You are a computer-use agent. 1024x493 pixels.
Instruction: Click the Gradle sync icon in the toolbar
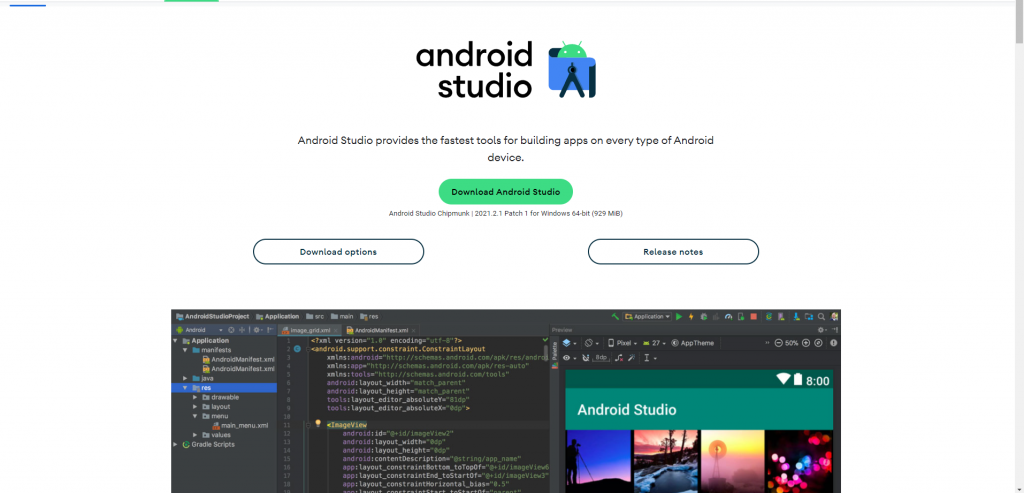(769, 317)
